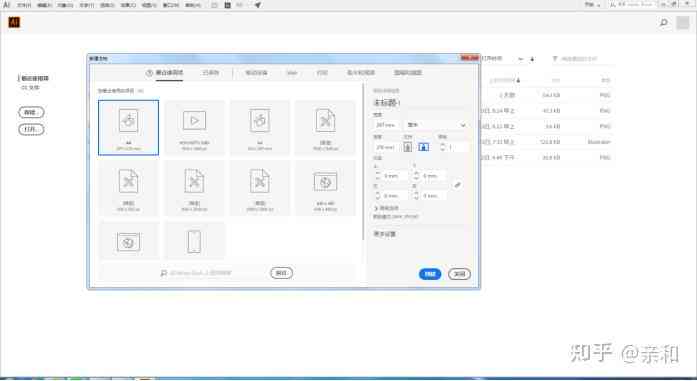Viewport: 697px width, 381px height.
Task: Open the recent file of type Illustrator
Action: click(x=547, y=142)
